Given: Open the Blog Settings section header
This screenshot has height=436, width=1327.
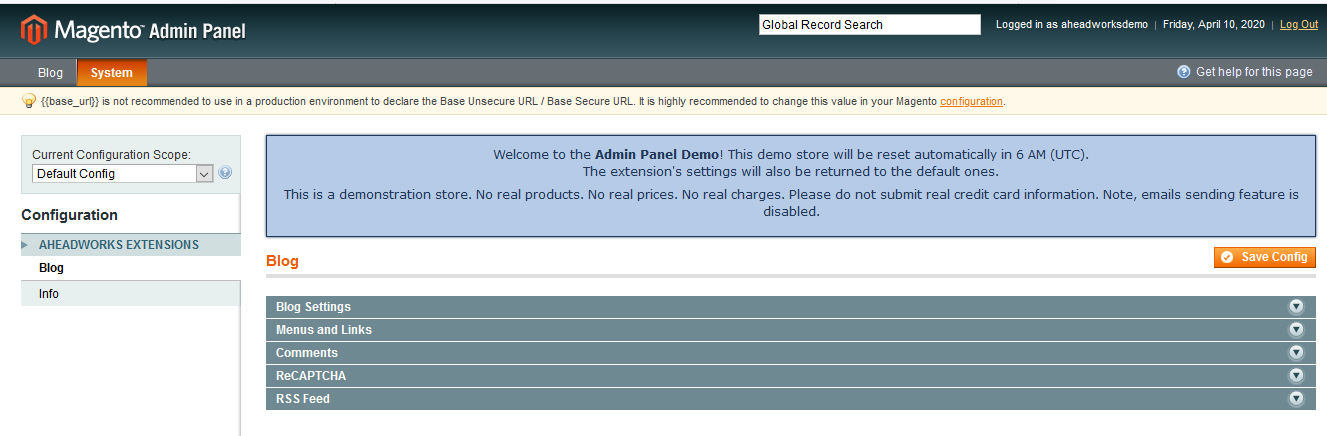Looking at the screenshot, I should (791, 307).
